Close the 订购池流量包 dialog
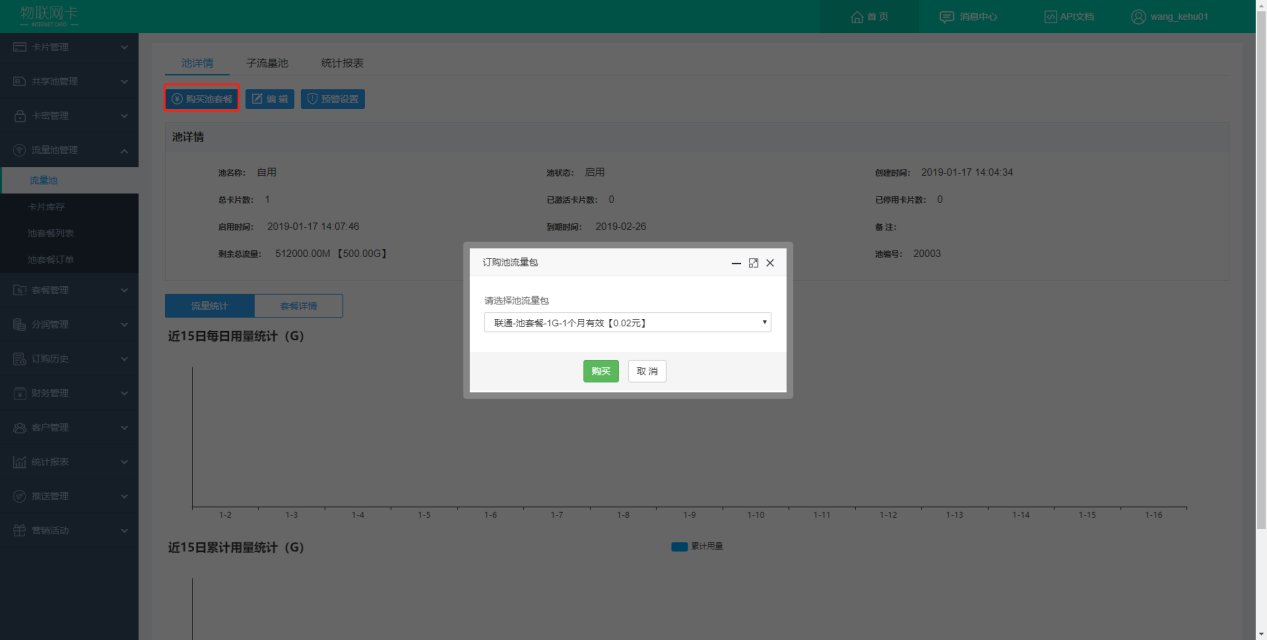Screen dimensions: 1267x640 point(770,263)
